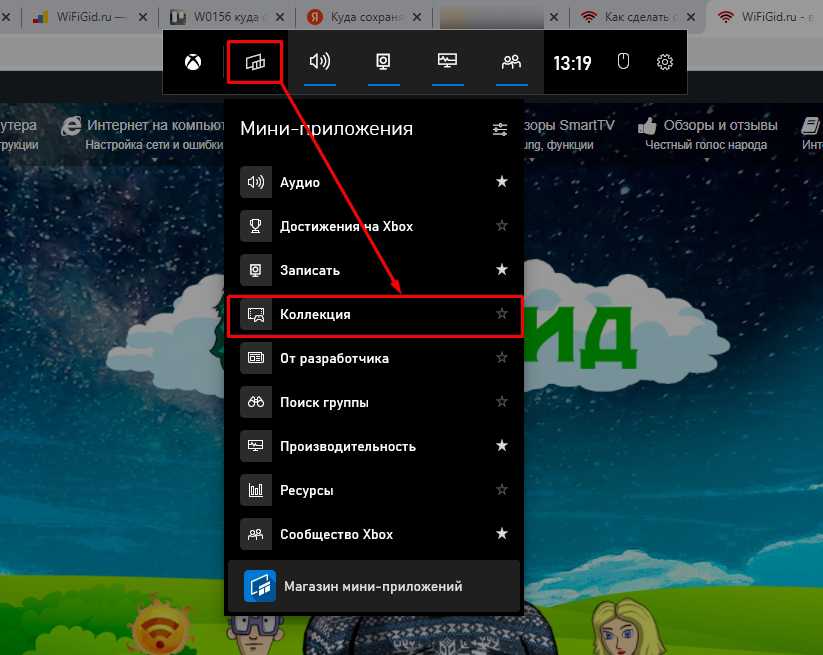The image size is (823, 655).
Task: Click the Магазин мини-приложений store icon
Action: pyautogui.click(x=260, y=586)
